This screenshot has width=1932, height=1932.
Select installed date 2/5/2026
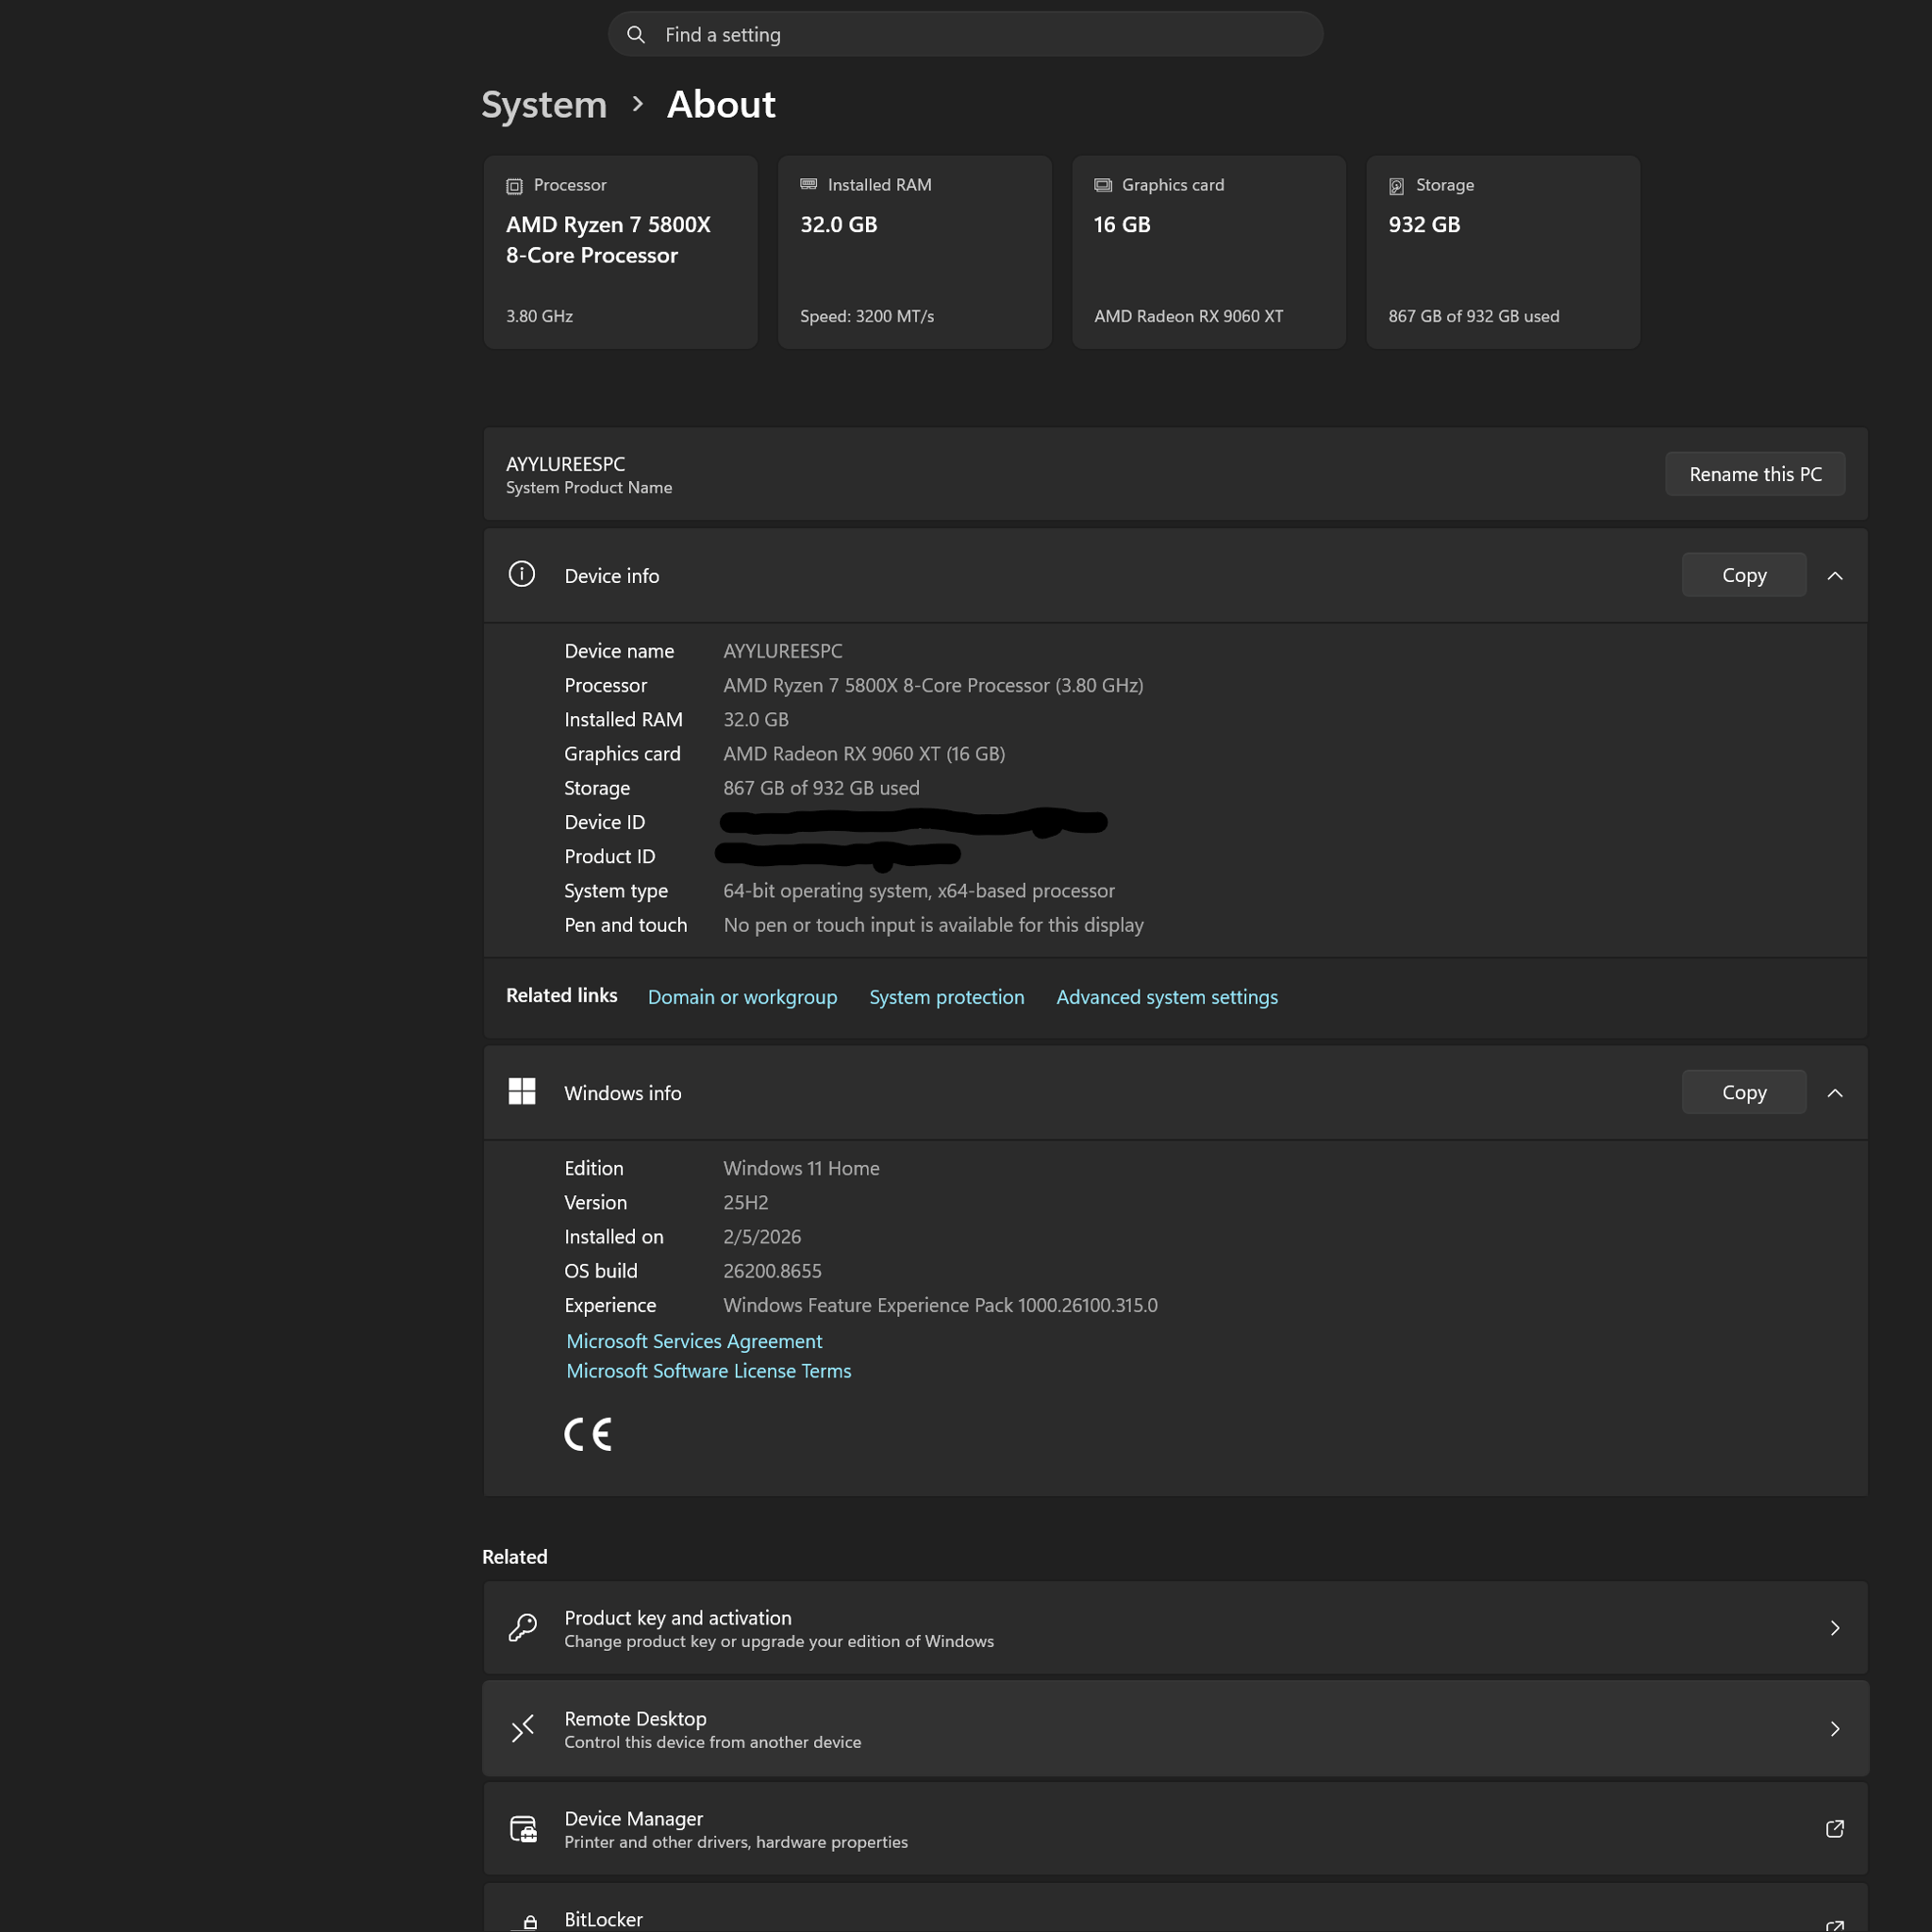762,1236
